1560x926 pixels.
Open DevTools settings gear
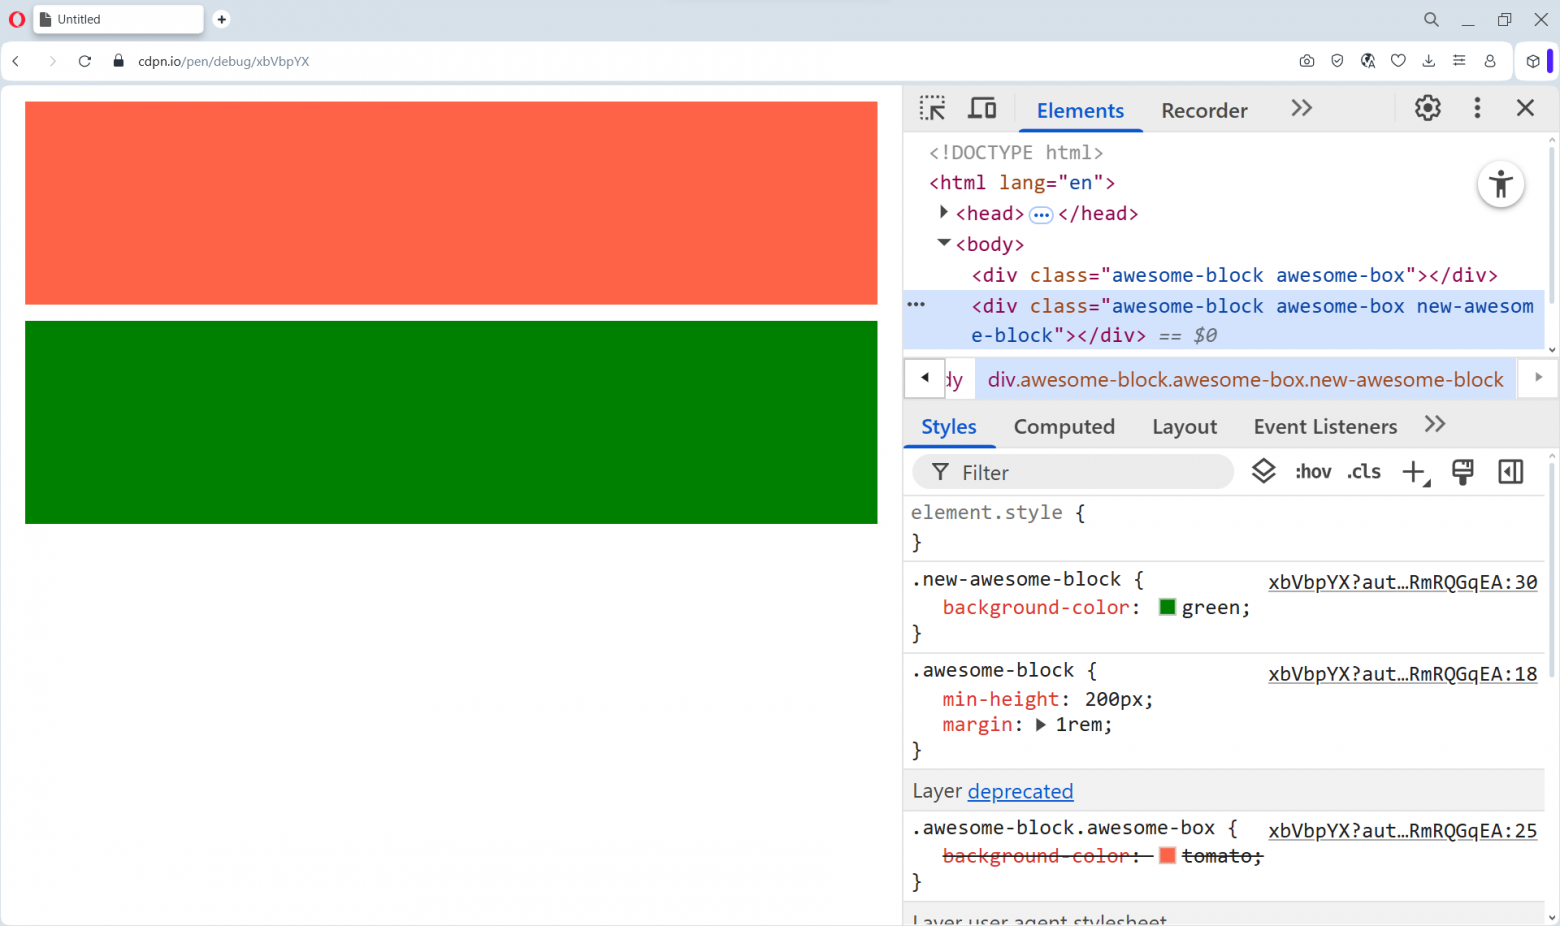point(1427,107)
